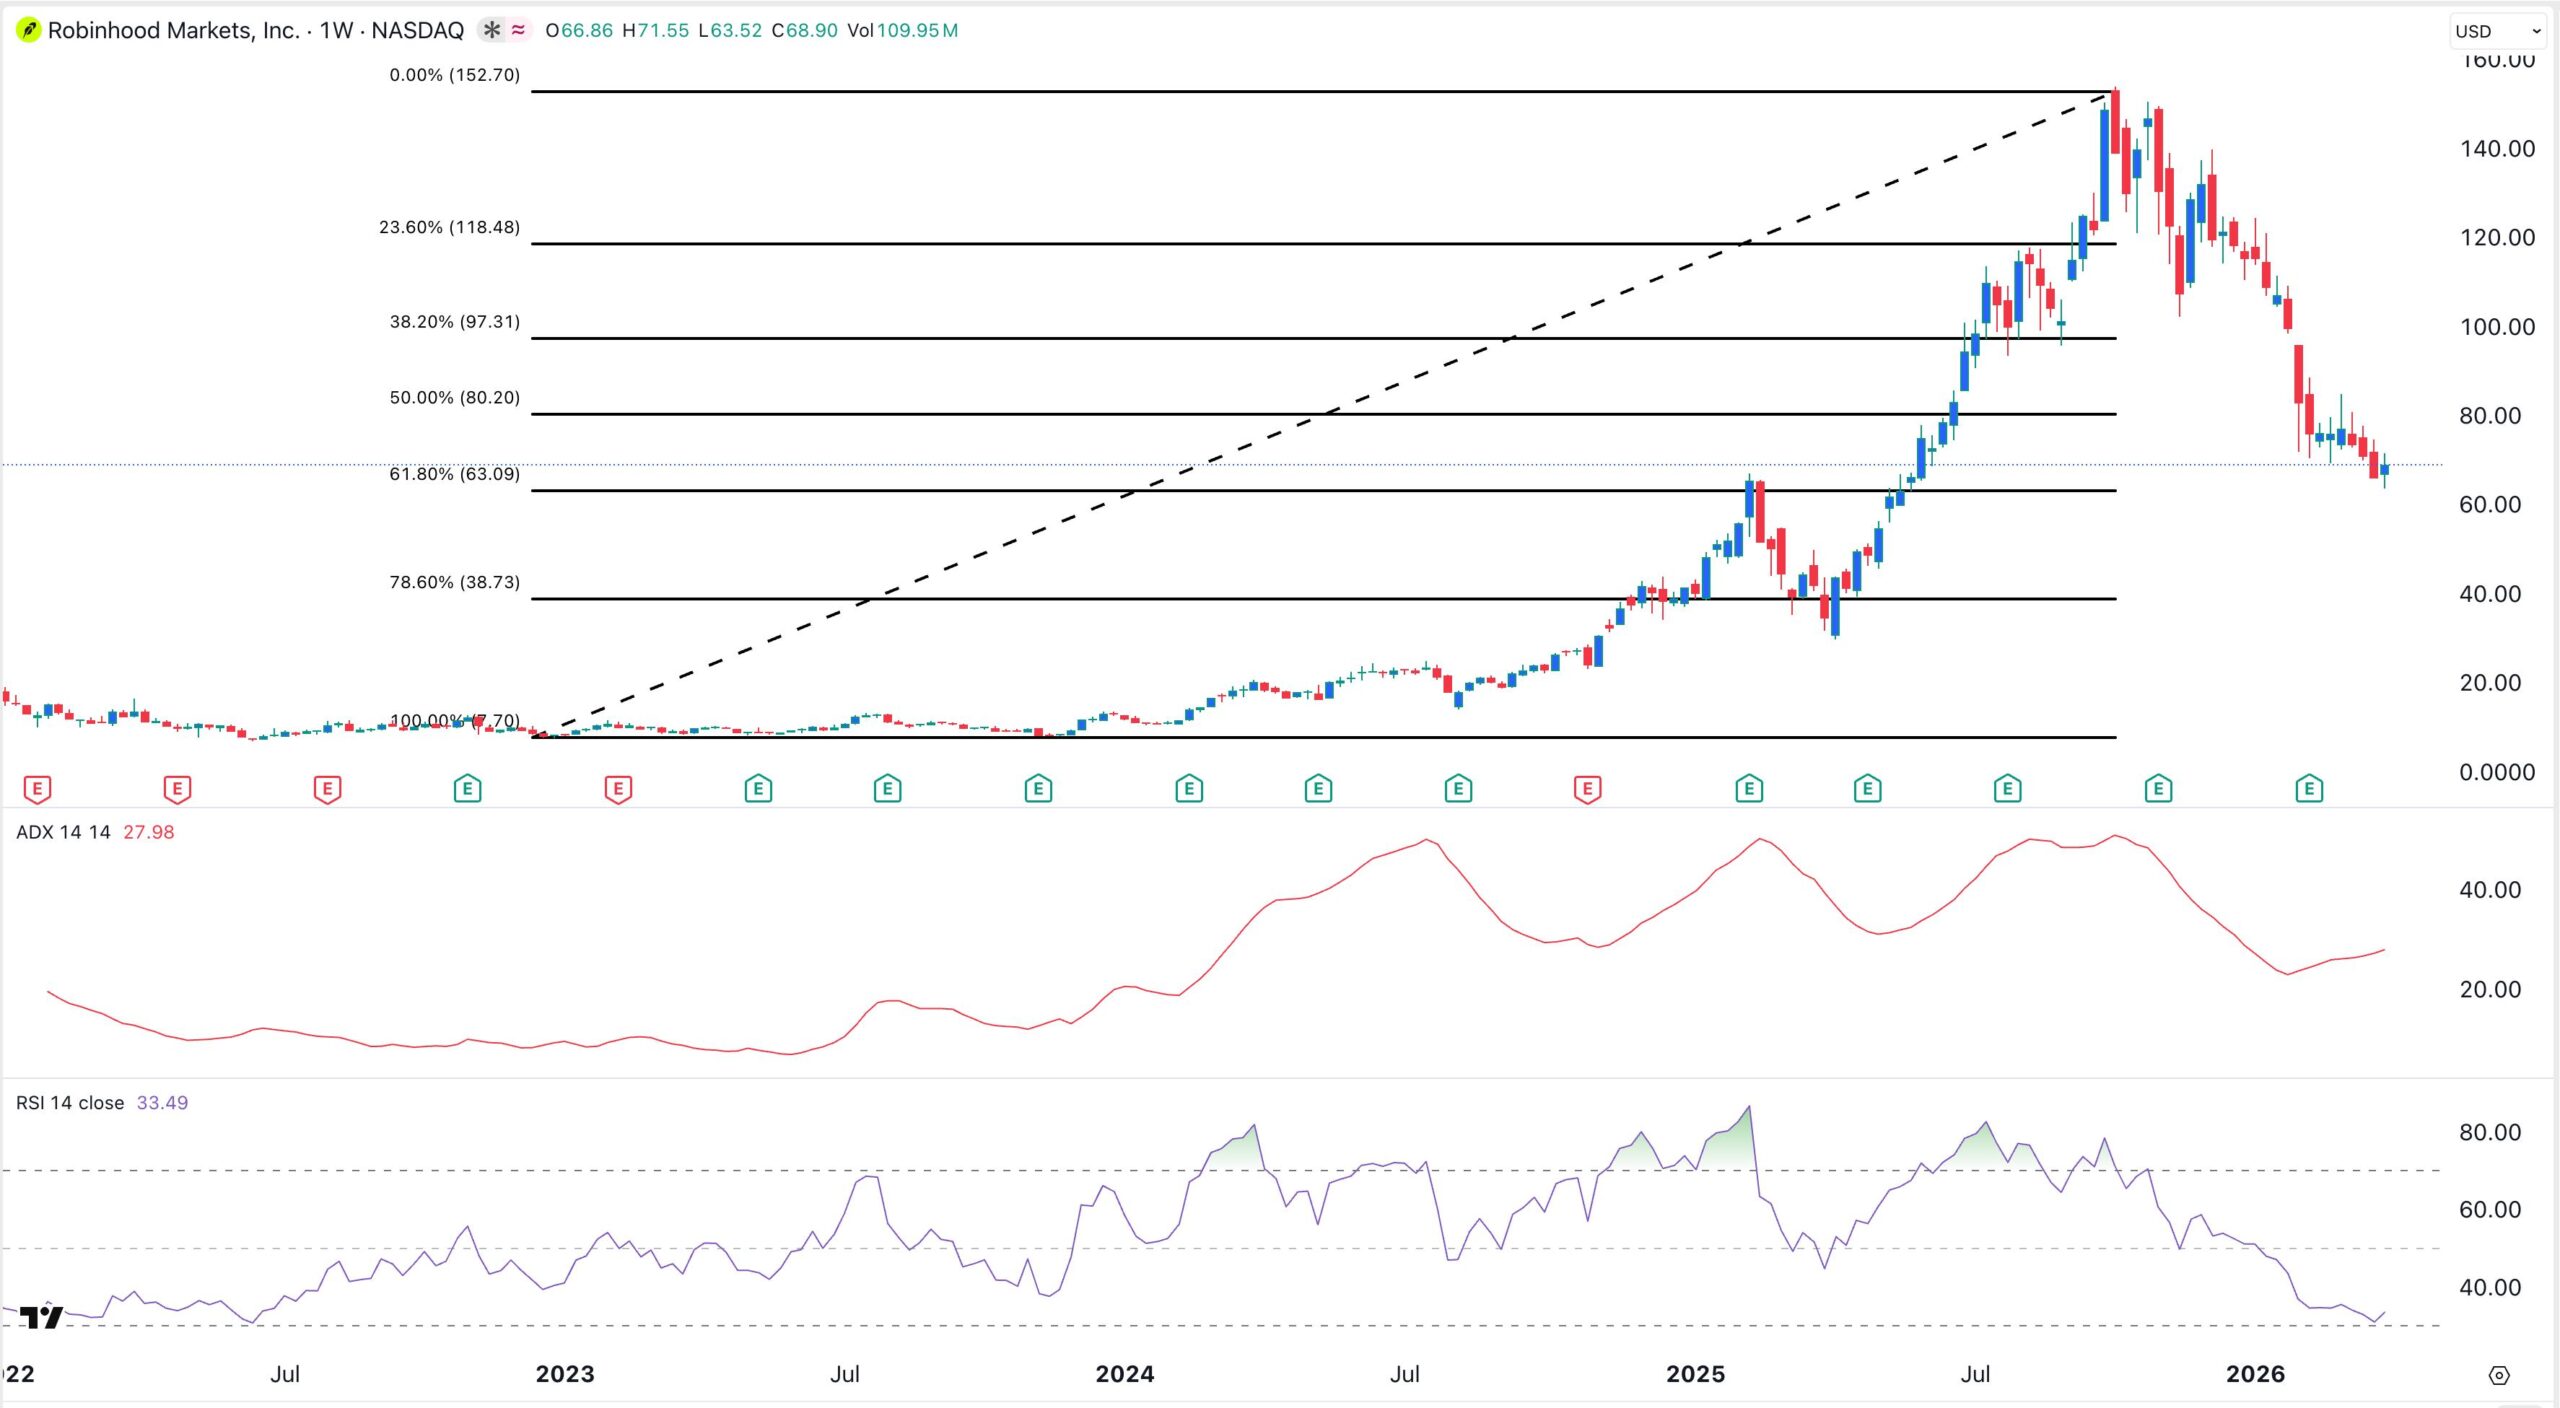Select the 50.00% (80.20) Fibonacci label
The height and width of the screenshot is (1408, 2560).
[455, 398]
